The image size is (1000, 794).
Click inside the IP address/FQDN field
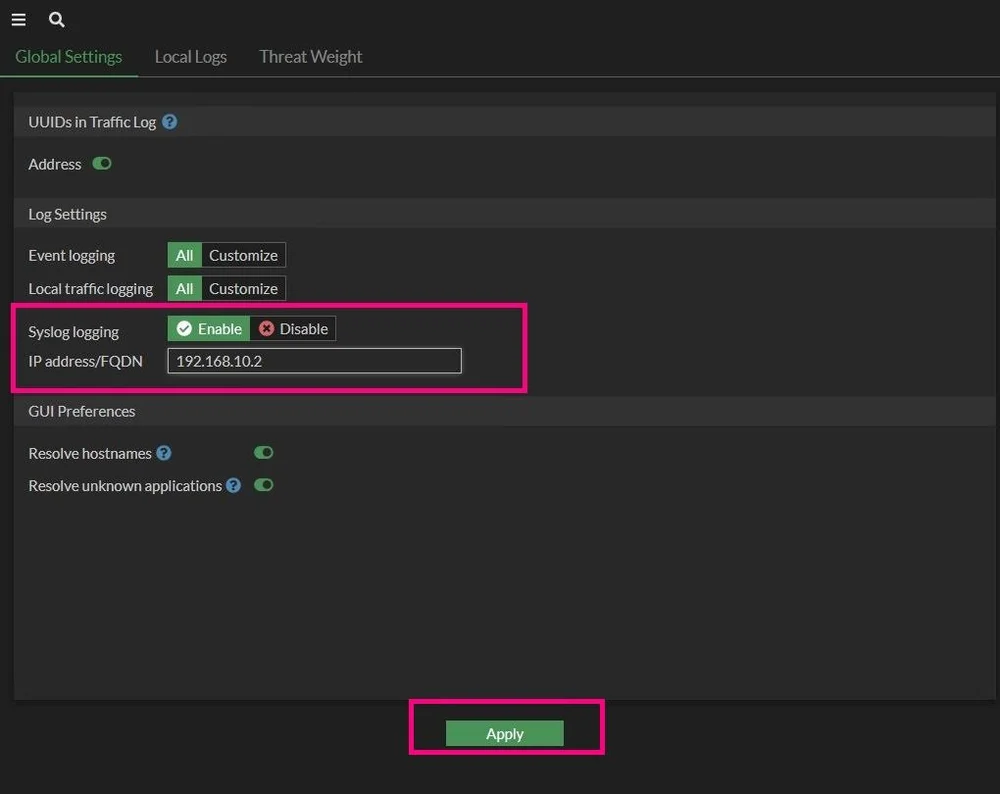(314, 361)
